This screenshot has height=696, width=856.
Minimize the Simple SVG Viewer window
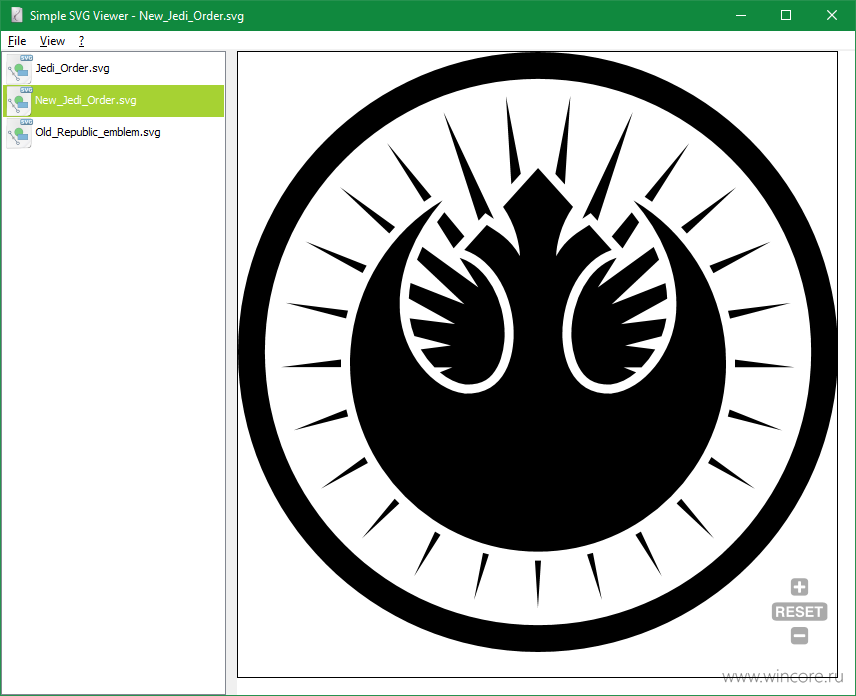point(741,15)
